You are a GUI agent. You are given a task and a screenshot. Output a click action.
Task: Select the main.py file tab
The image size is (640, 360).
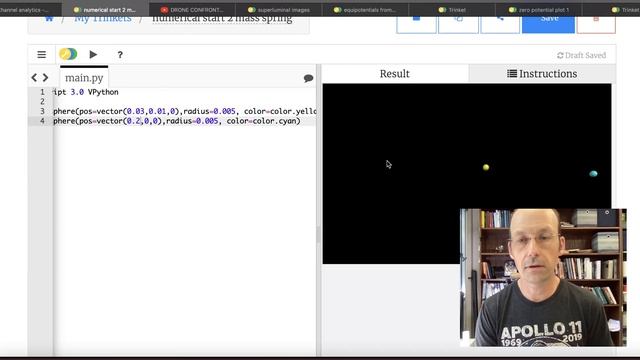(84, 78)
